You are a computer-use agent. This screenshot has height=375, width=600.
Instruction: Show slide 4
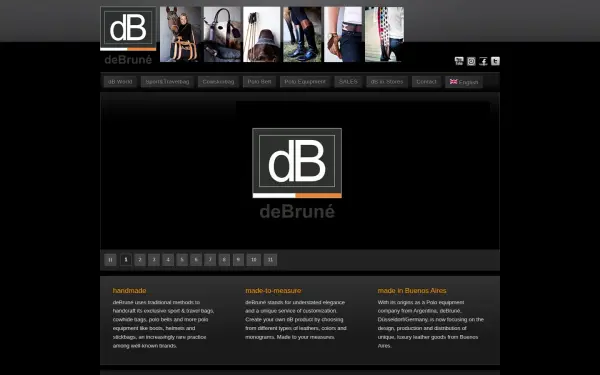pos(168,260)
